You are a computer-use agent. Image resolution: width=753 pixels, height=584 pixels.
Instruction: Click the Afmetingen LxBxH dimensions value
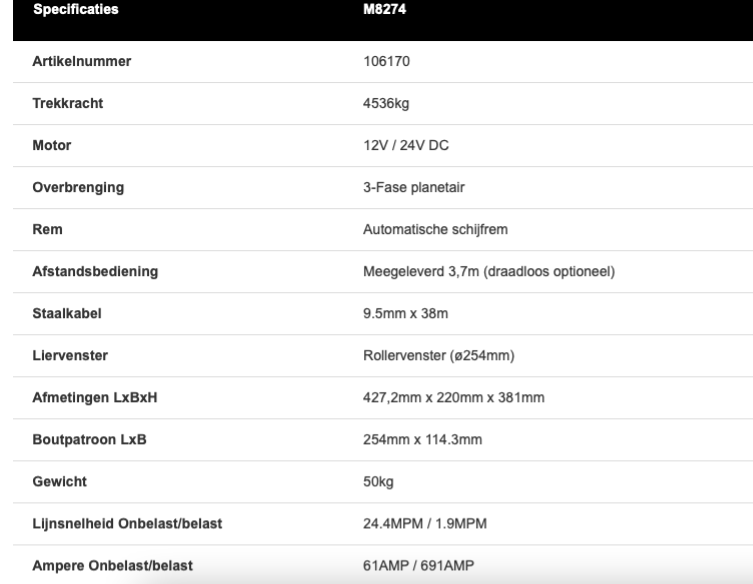(453, 397)
